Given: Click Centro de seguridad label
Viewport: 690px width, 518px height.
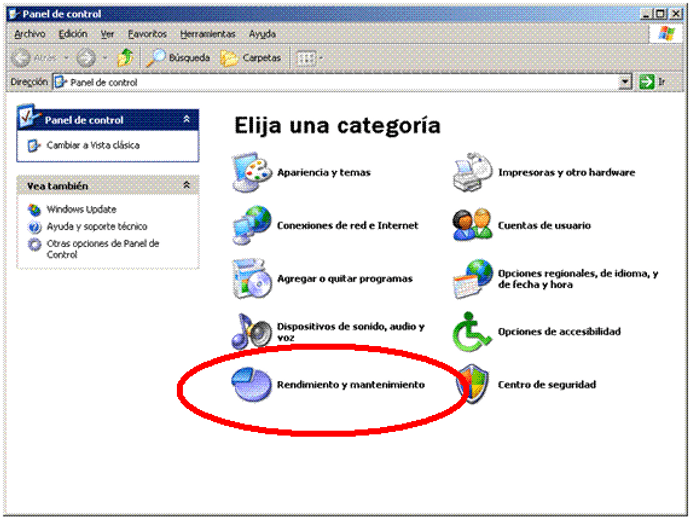Looking at the screenshot, I should 547,384.
